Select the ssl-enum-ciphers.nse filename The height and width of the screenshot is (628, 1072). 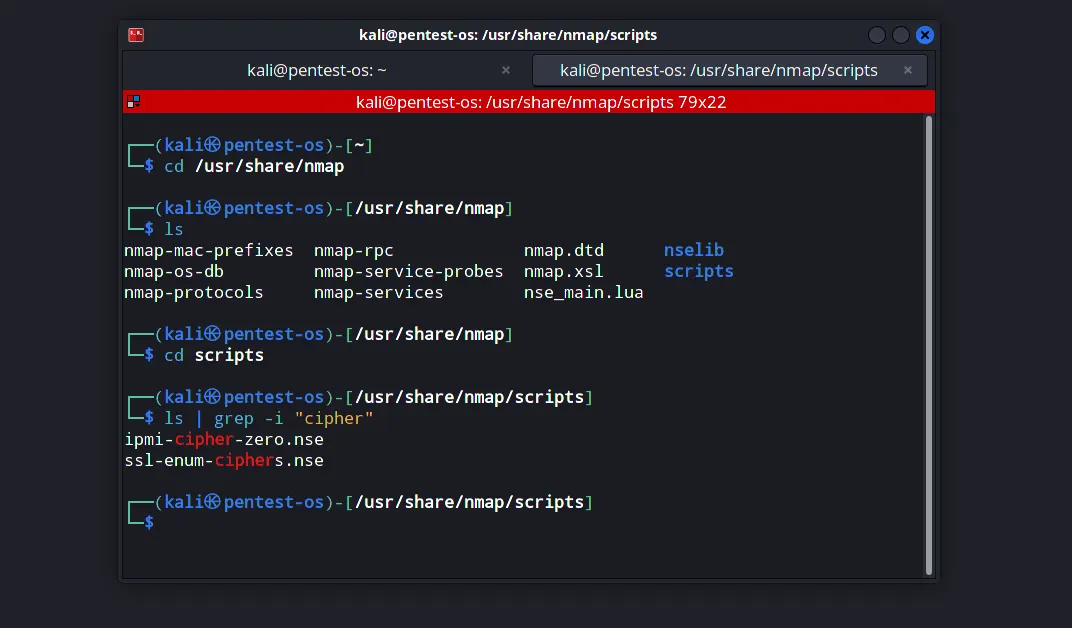(x=223, y=460)
